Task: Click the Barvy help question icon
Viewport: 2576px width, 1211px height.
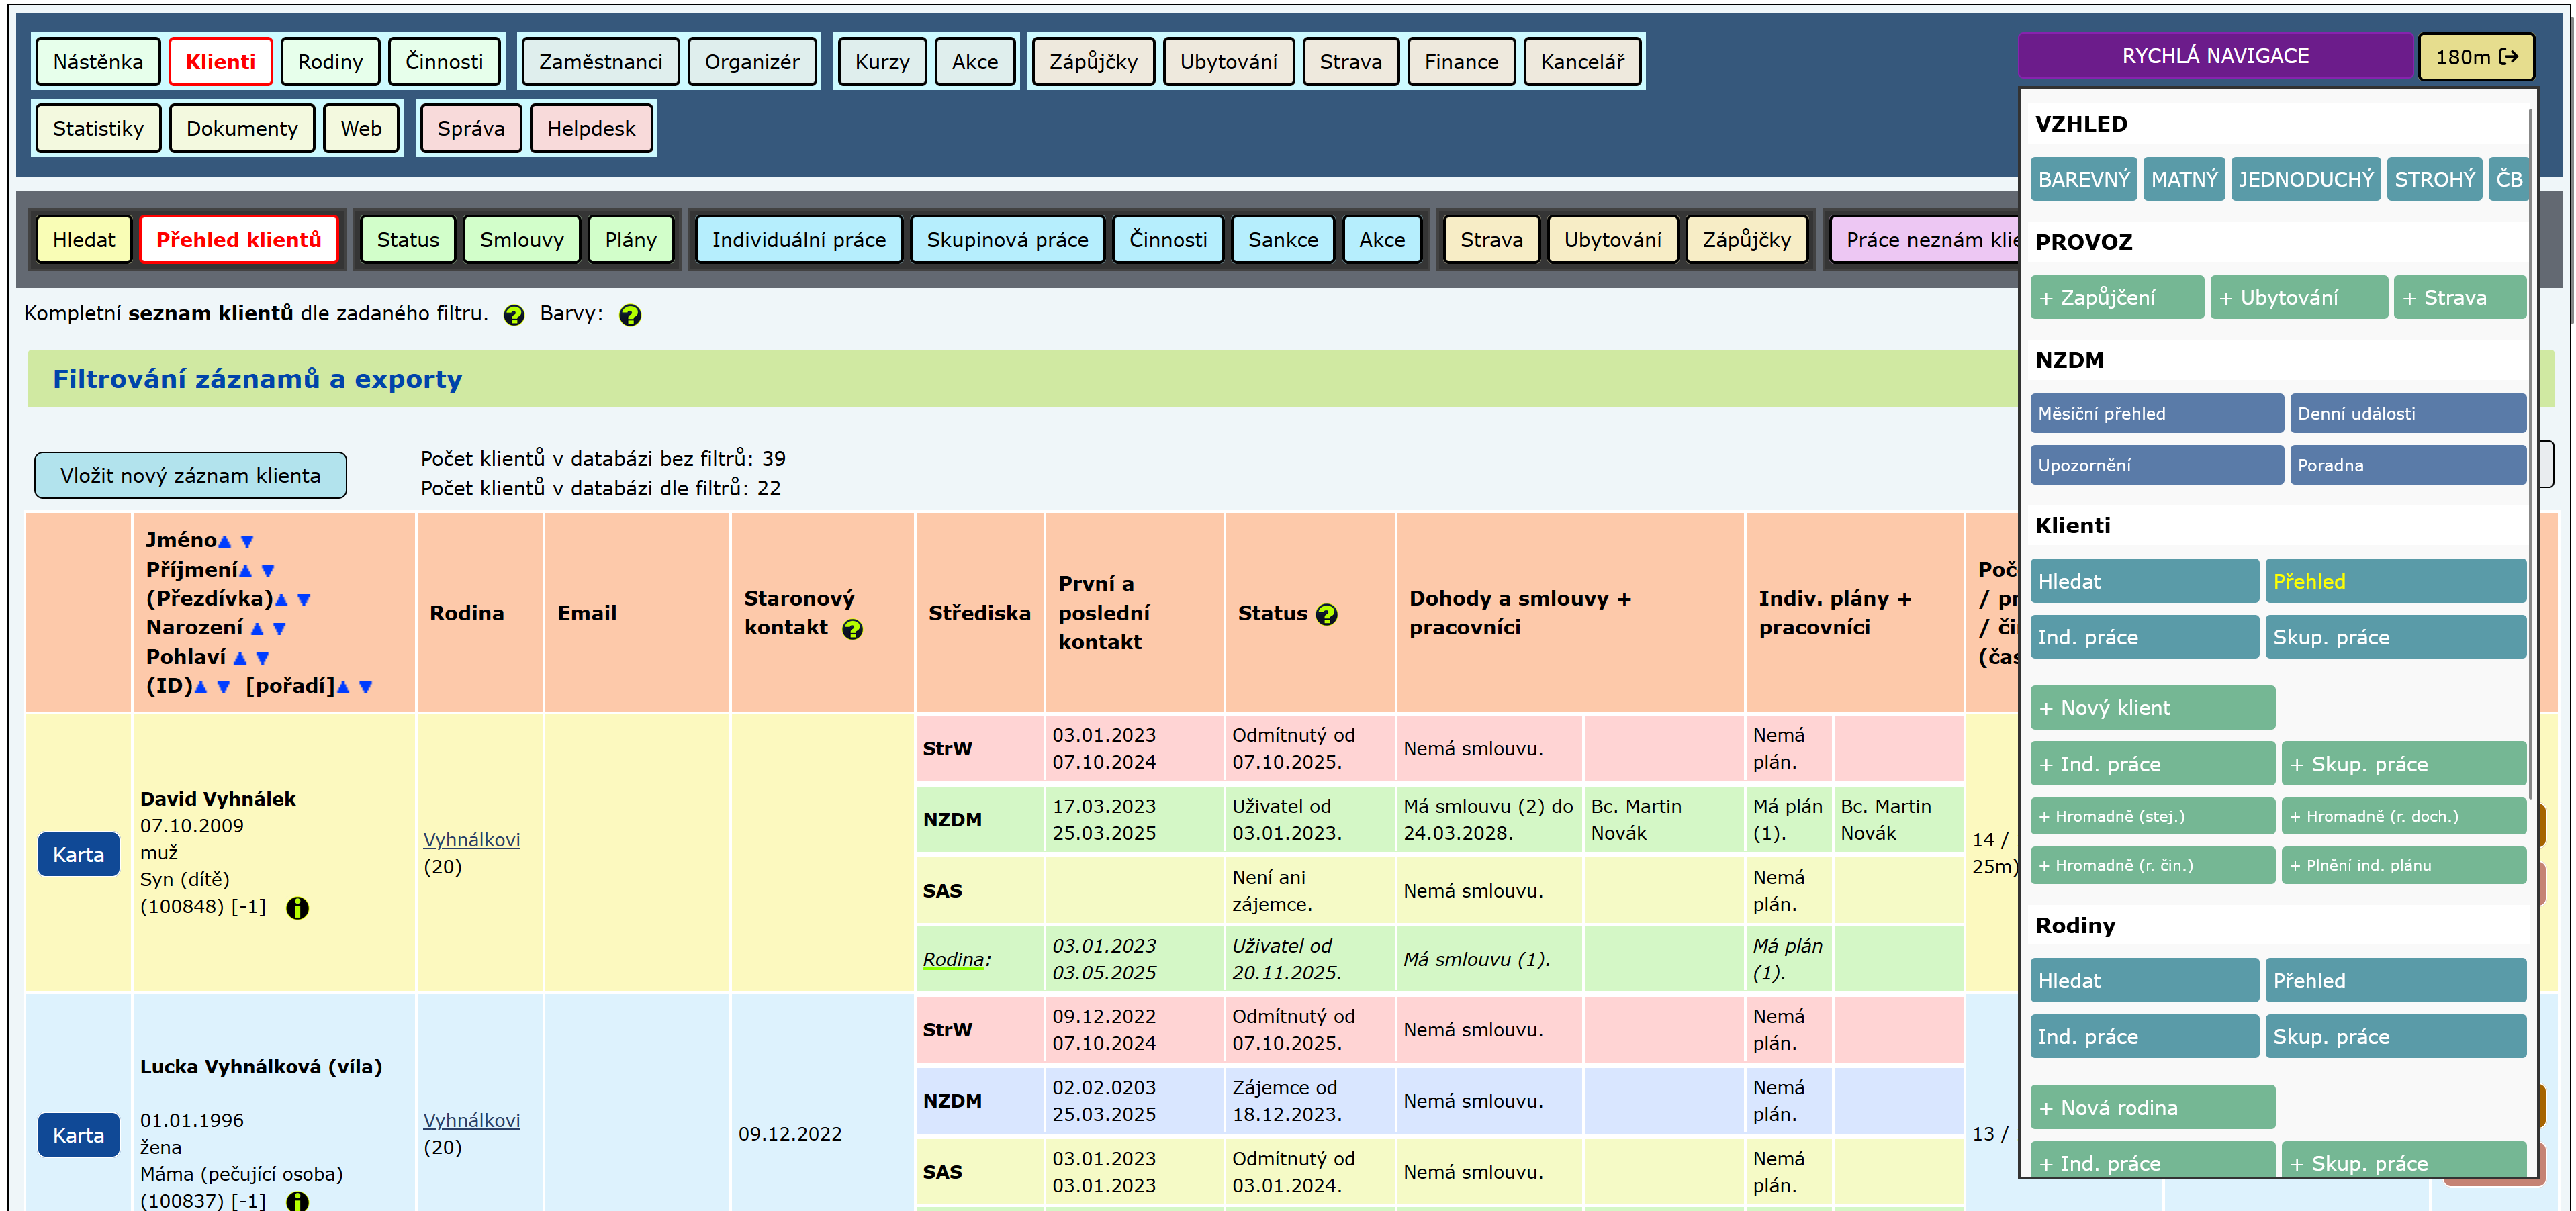Action: tap(630, 315)
